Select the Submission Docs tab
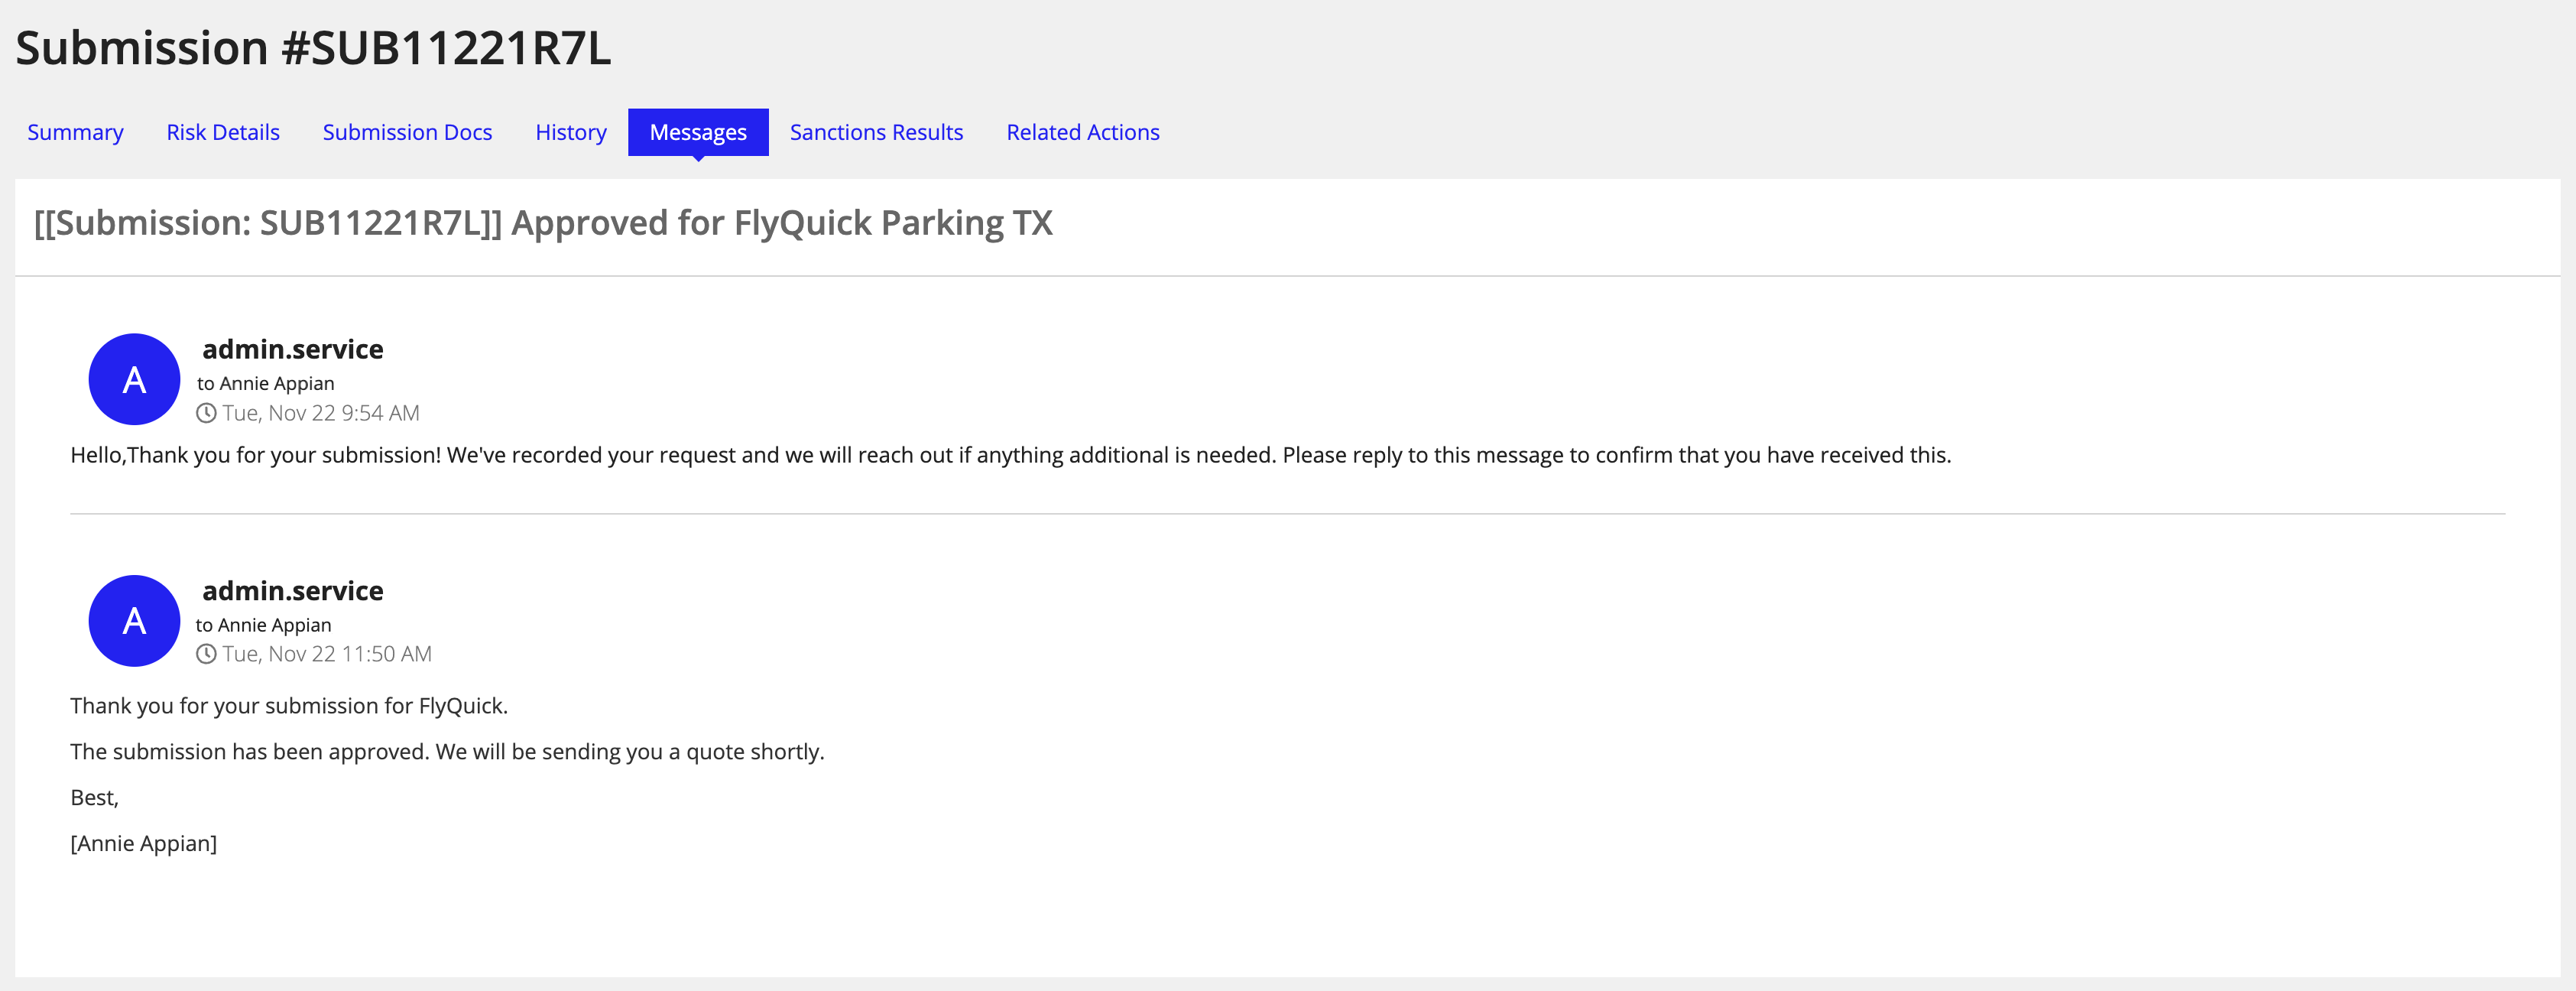Image resolution: width=2576 pixels, height=991 pixels. coord(407,132)
